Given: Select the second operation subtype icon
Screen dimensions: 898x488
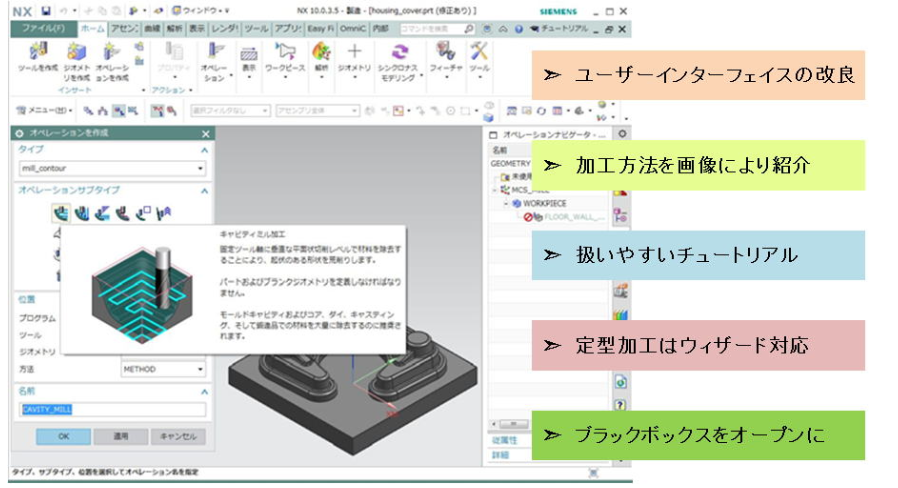Looking at the screenshot, I should (82, 214).
